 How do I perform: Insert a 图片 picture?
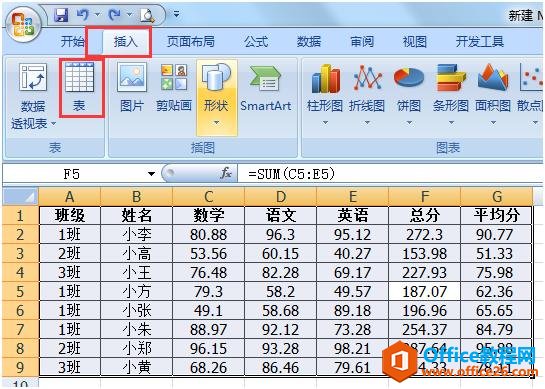132,87
